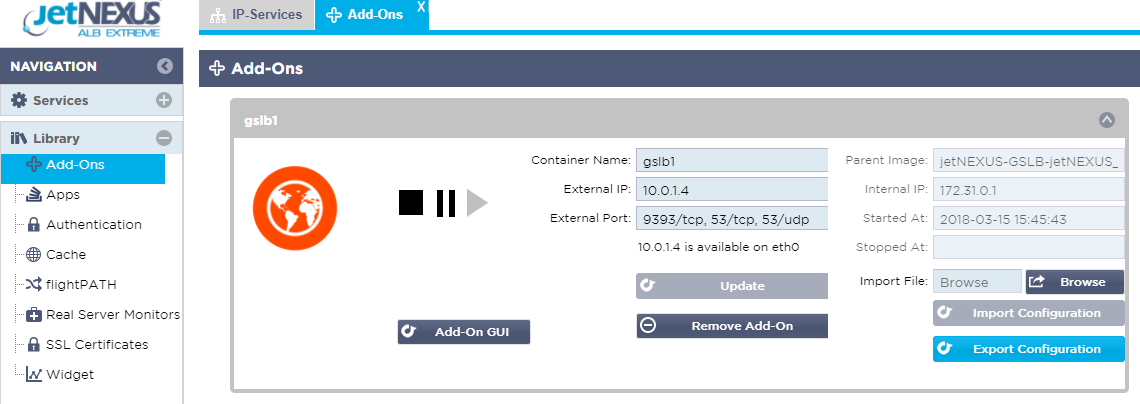1140x404 pixels.
Task: Edit the External Port field
Action: pyautogui.click(x=732, y=218)
